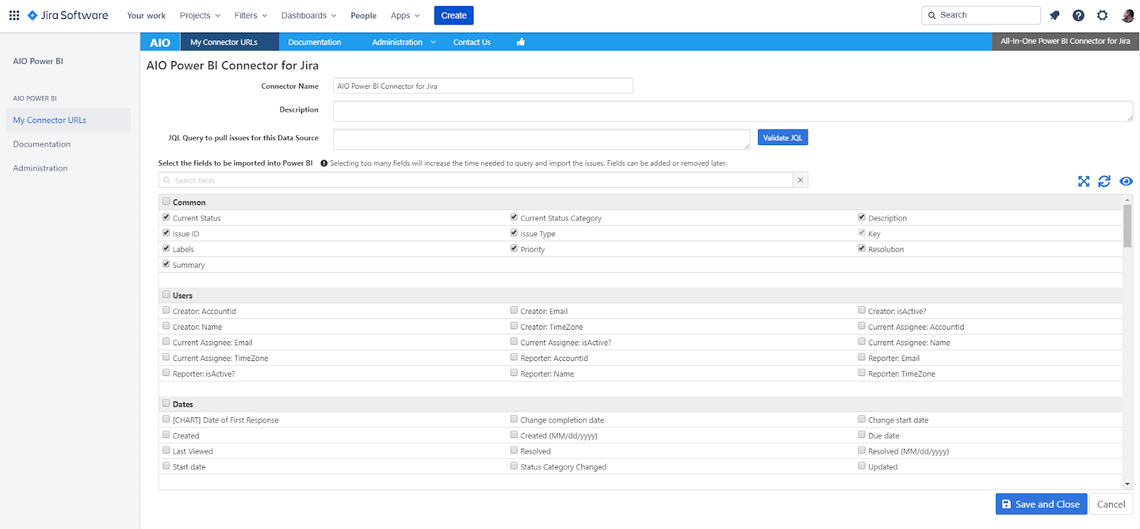This screenshot has width=1140, height=529.
Task: Open the Jira settings gear icon
Action: tap(1102, 15)
